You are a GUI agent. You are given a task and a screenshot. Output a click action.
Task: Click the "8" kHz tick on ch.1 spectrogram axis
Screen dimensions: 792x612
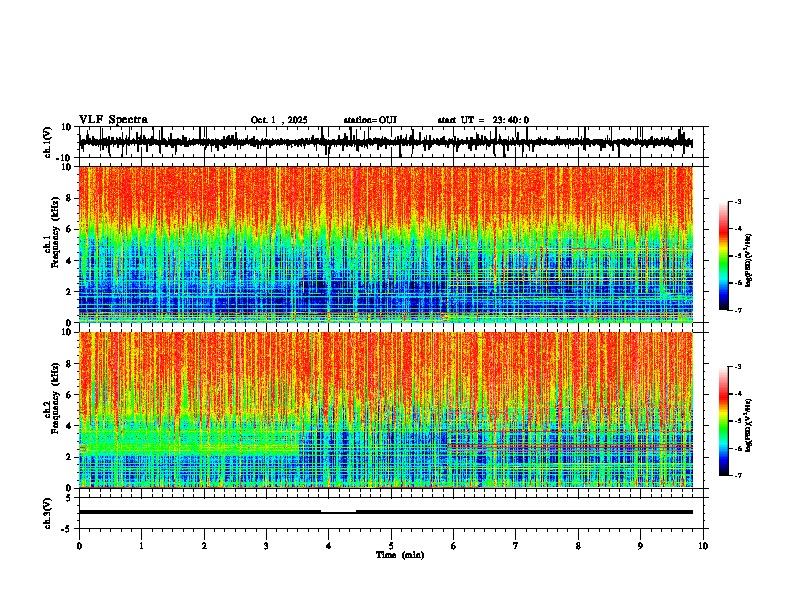click(70, 198)
